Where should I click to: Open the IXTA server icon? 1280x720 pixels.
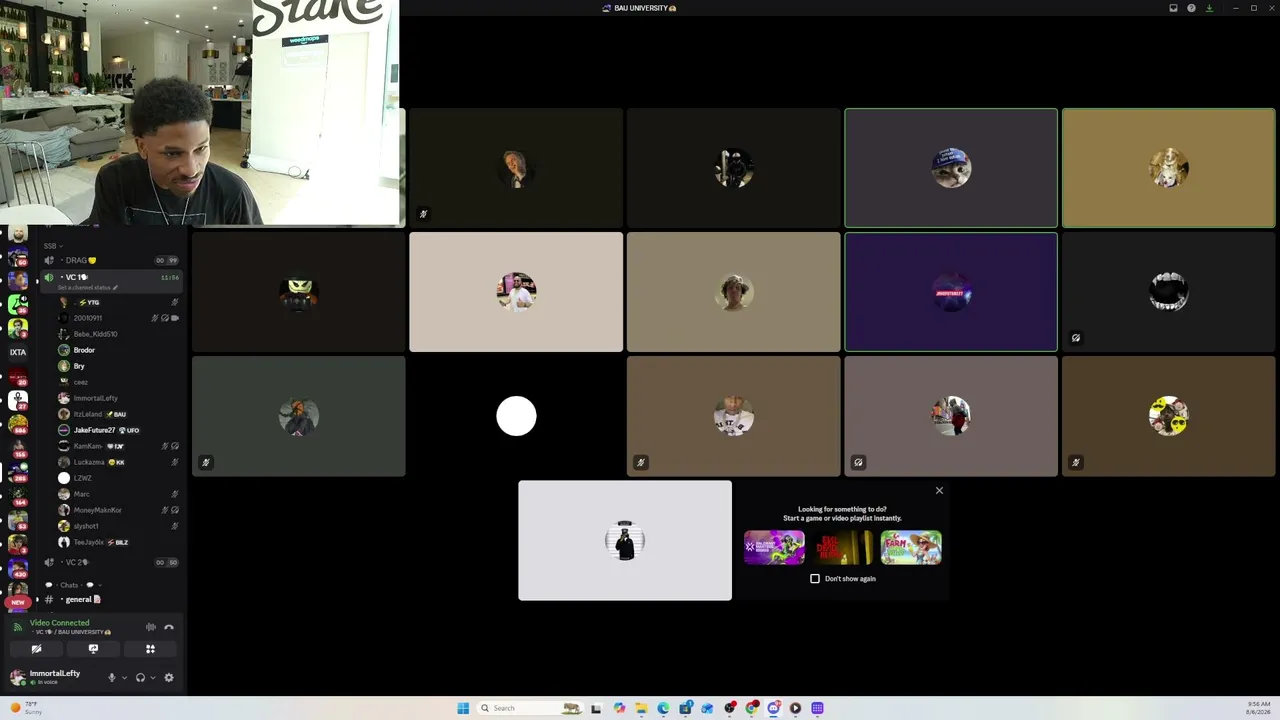tap(18, 352)
